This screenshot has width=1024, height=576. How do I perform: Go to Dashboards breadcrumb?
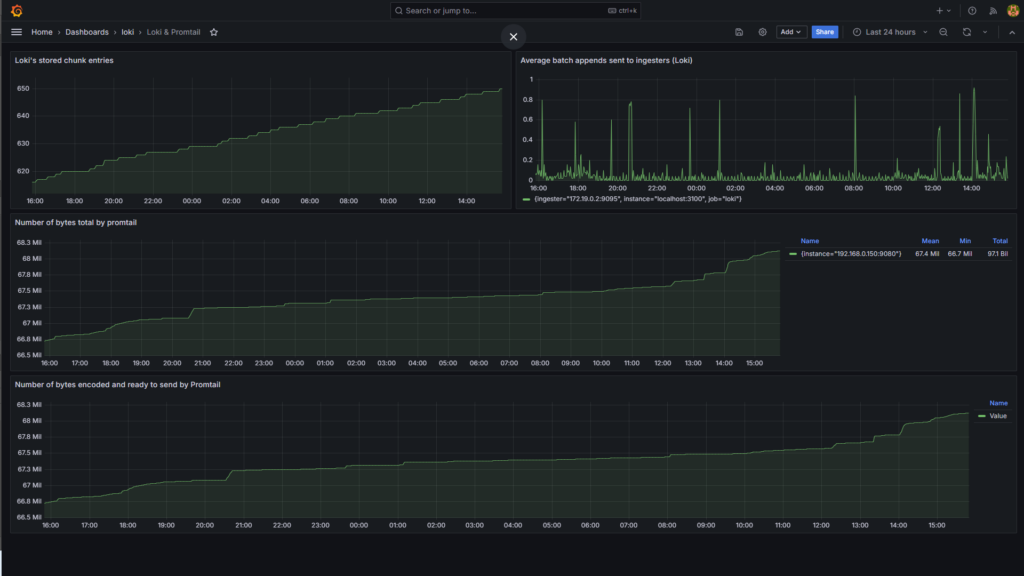(x=87, y=32)
